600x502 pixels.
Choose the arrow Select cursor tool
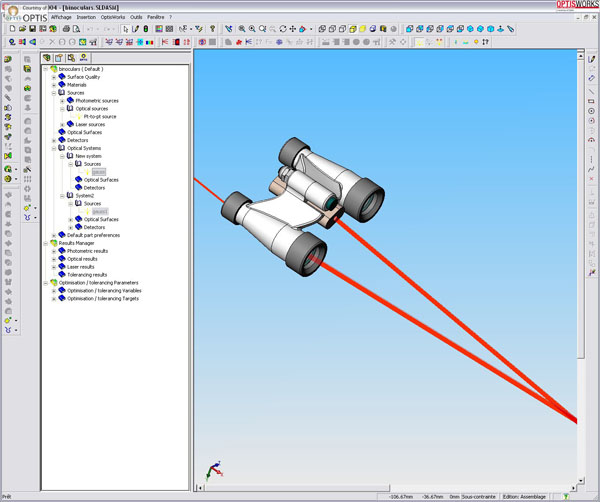coord(126,29)
